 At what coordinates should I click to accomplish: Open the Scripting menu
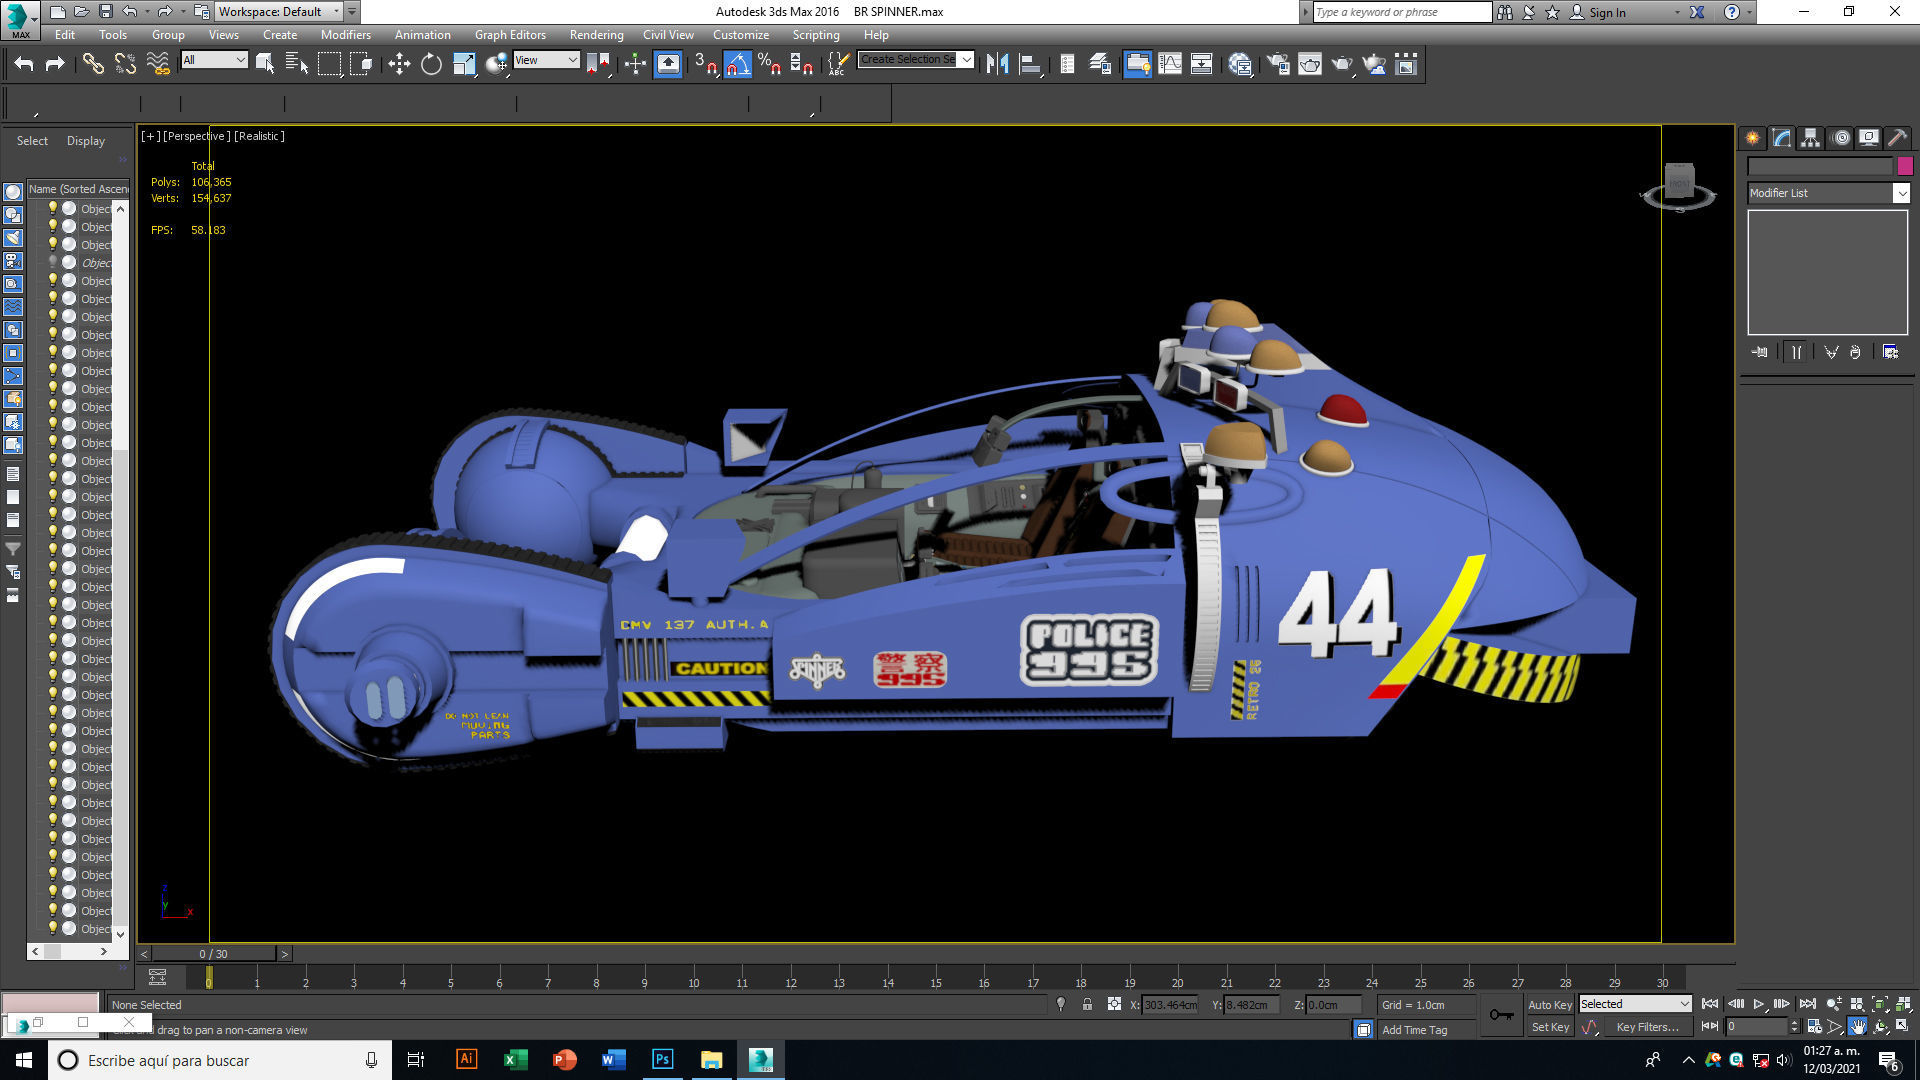pyautogui.click(x=816, y=34)
